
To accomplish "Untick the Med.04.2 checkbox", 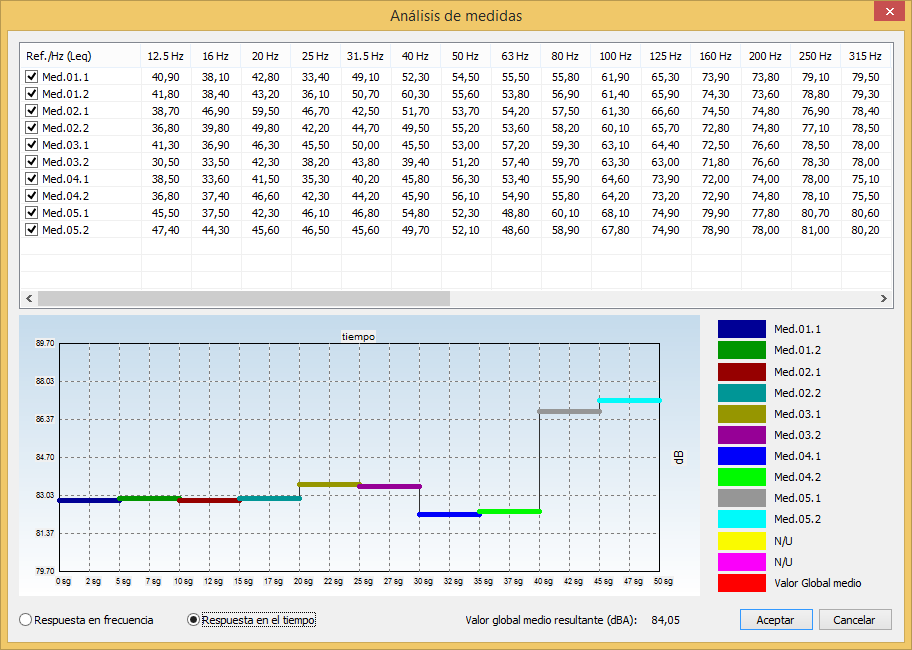I will pyautogui.click(x=31, y=196).
